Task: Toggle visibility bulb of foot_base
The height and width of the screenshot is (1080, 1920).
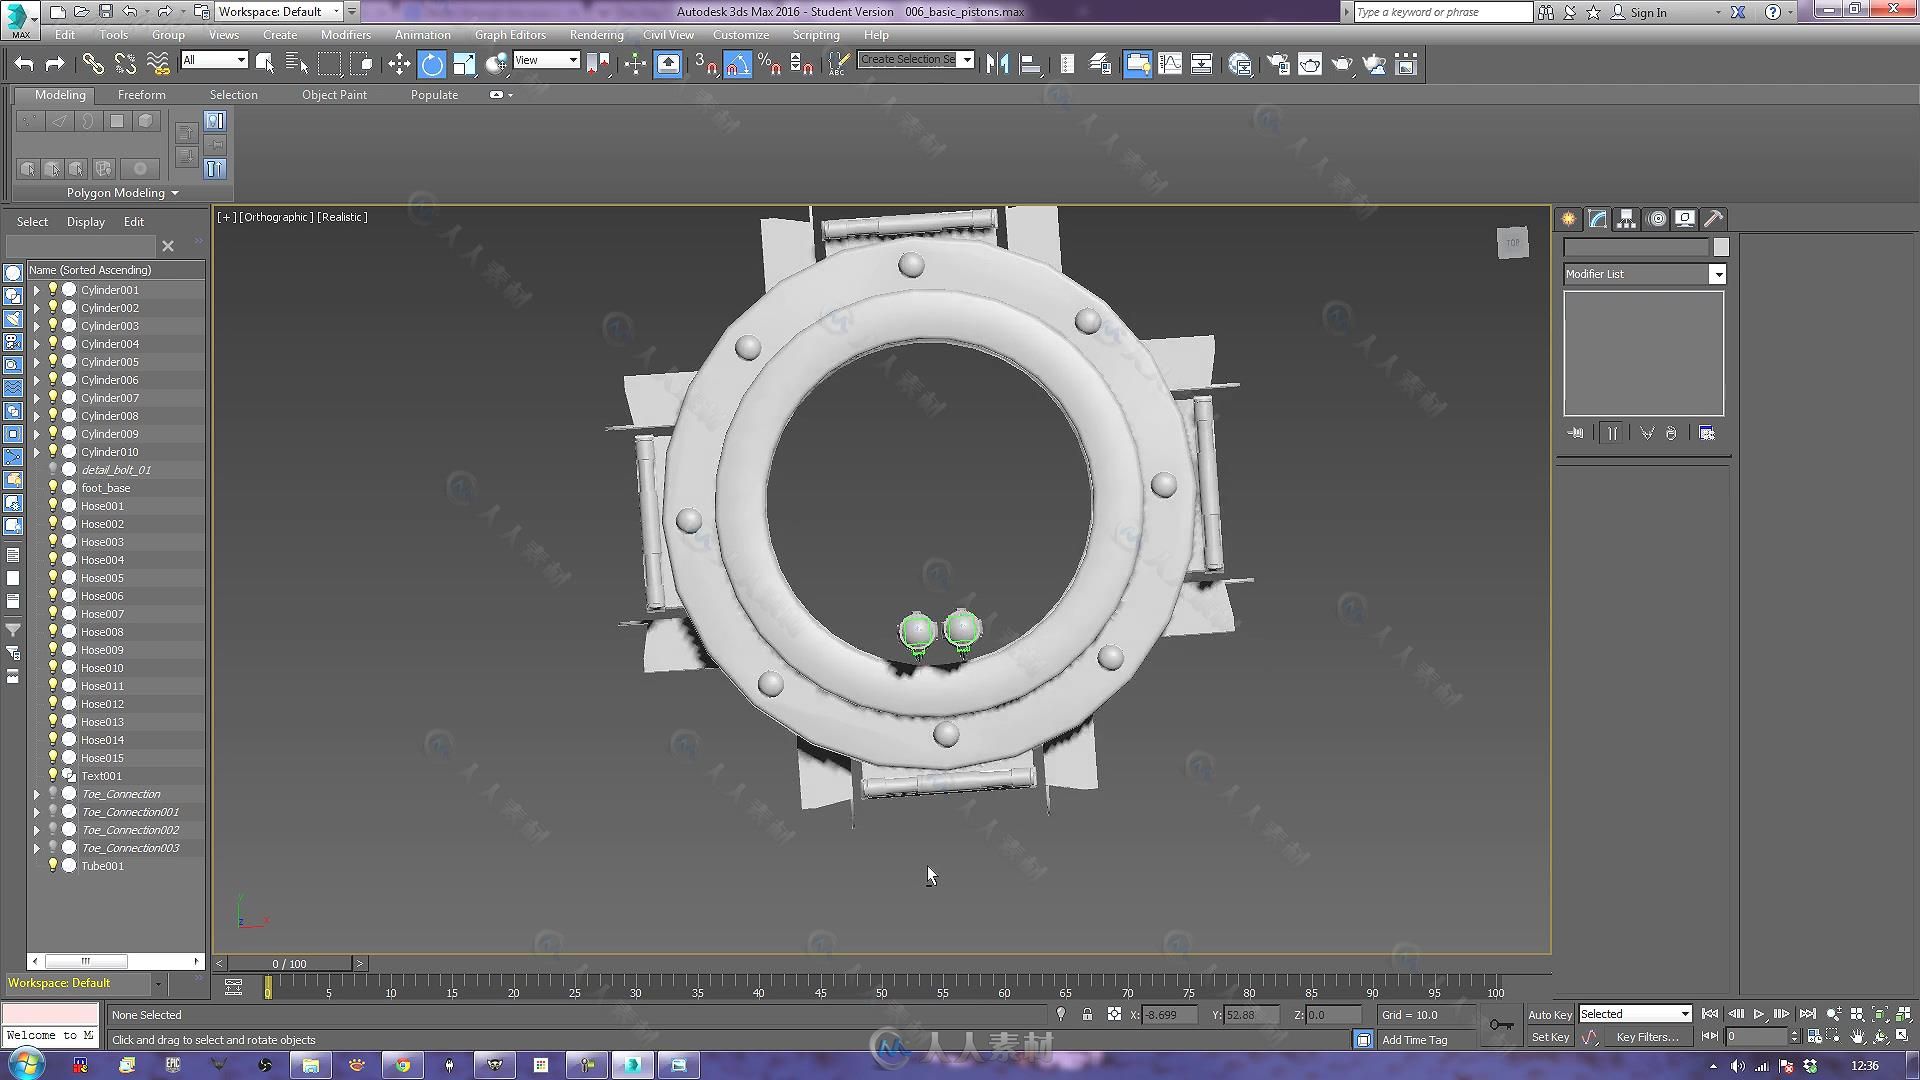Action: (x=53, y=487)
